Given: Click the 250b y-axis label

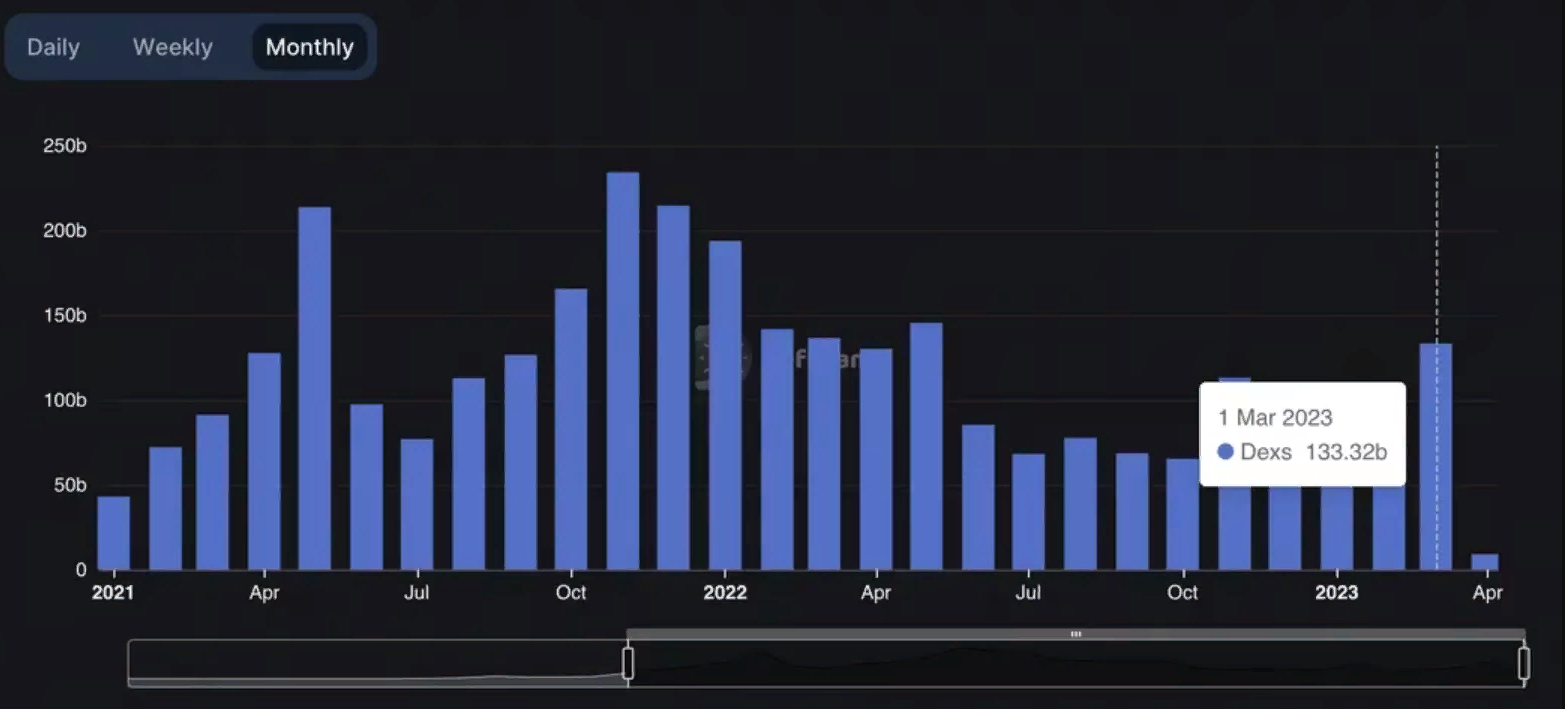Looking at the screenshot, I should click(65, 146).
